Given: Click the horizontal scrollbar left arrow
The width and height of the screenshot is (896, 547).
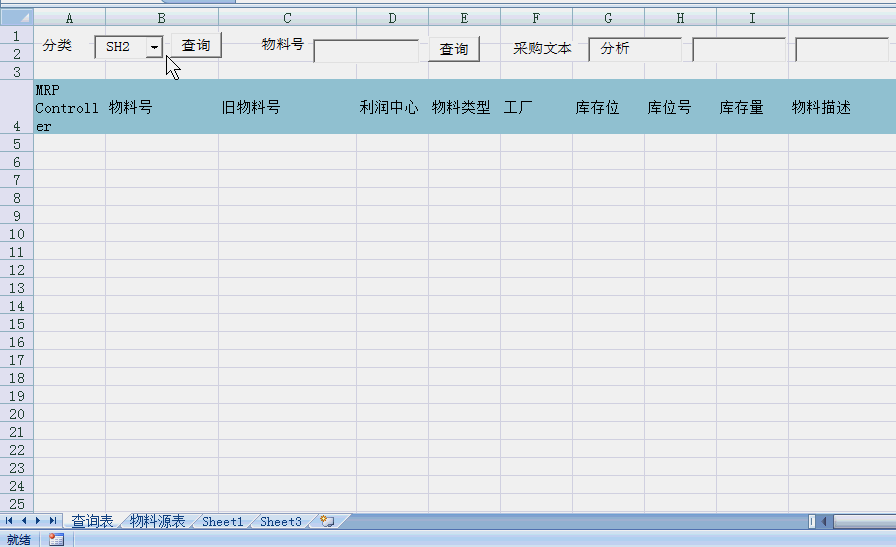Looking at the screenshot, I should (x=825, y=521).
